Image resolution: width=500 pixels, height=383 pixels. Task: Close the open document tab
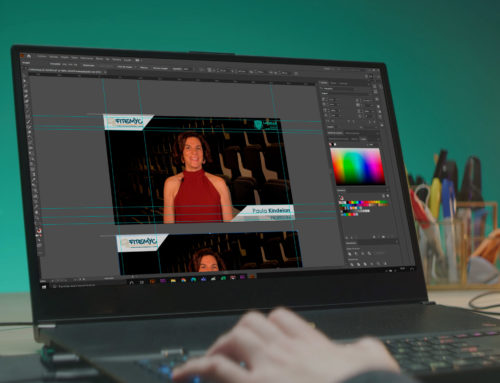105,72
